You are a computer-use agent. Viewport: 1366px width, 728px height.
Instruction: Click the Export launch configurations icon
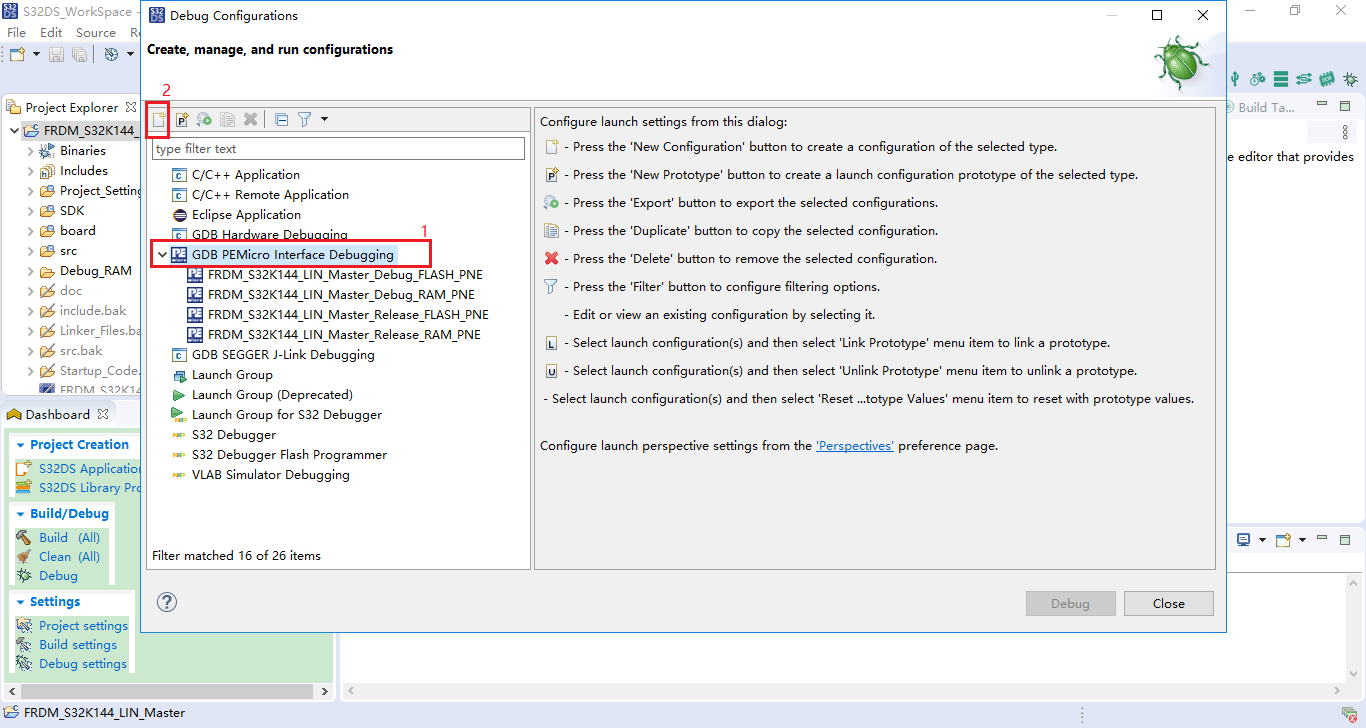203,119
